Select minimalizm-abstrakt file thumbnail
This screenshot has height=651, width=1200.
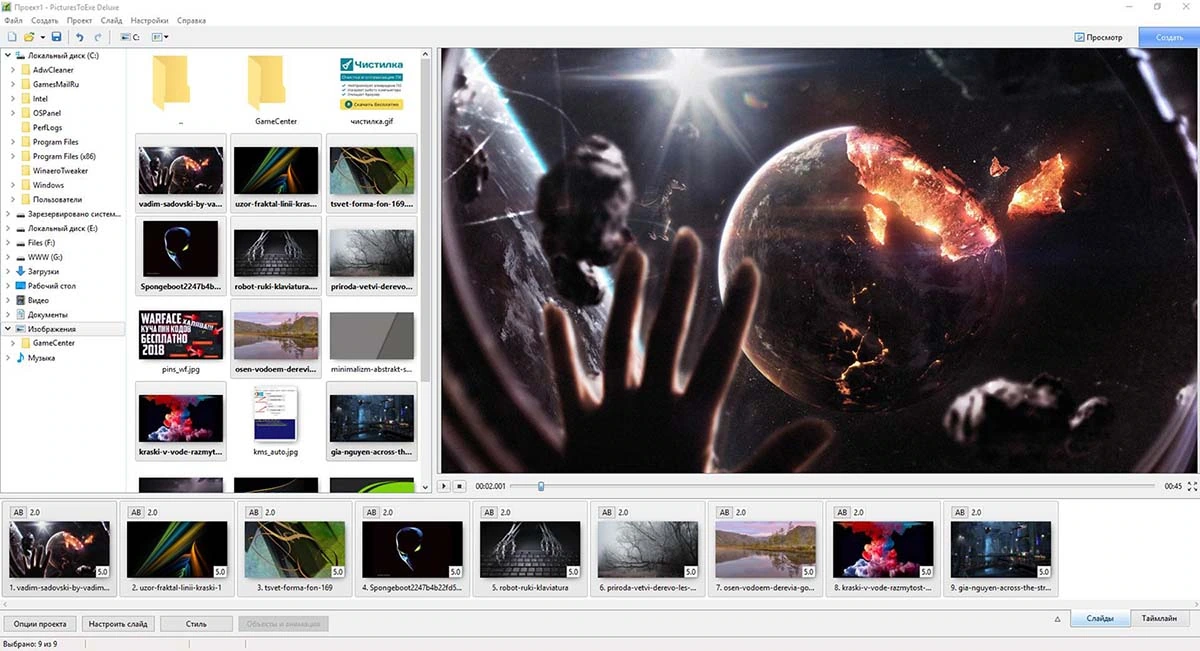[x=372, y=335]
